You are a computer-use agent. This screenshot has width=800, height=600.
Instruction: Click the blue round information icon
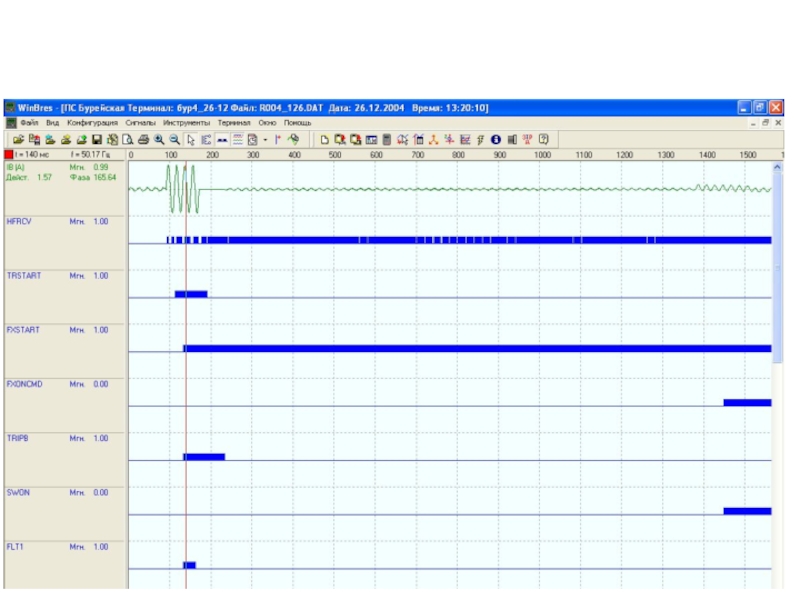496,140
